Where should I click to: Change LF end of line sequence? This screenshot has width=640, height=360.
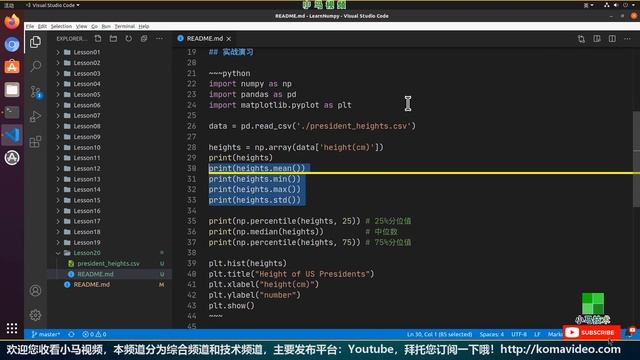tap(537, 334)
